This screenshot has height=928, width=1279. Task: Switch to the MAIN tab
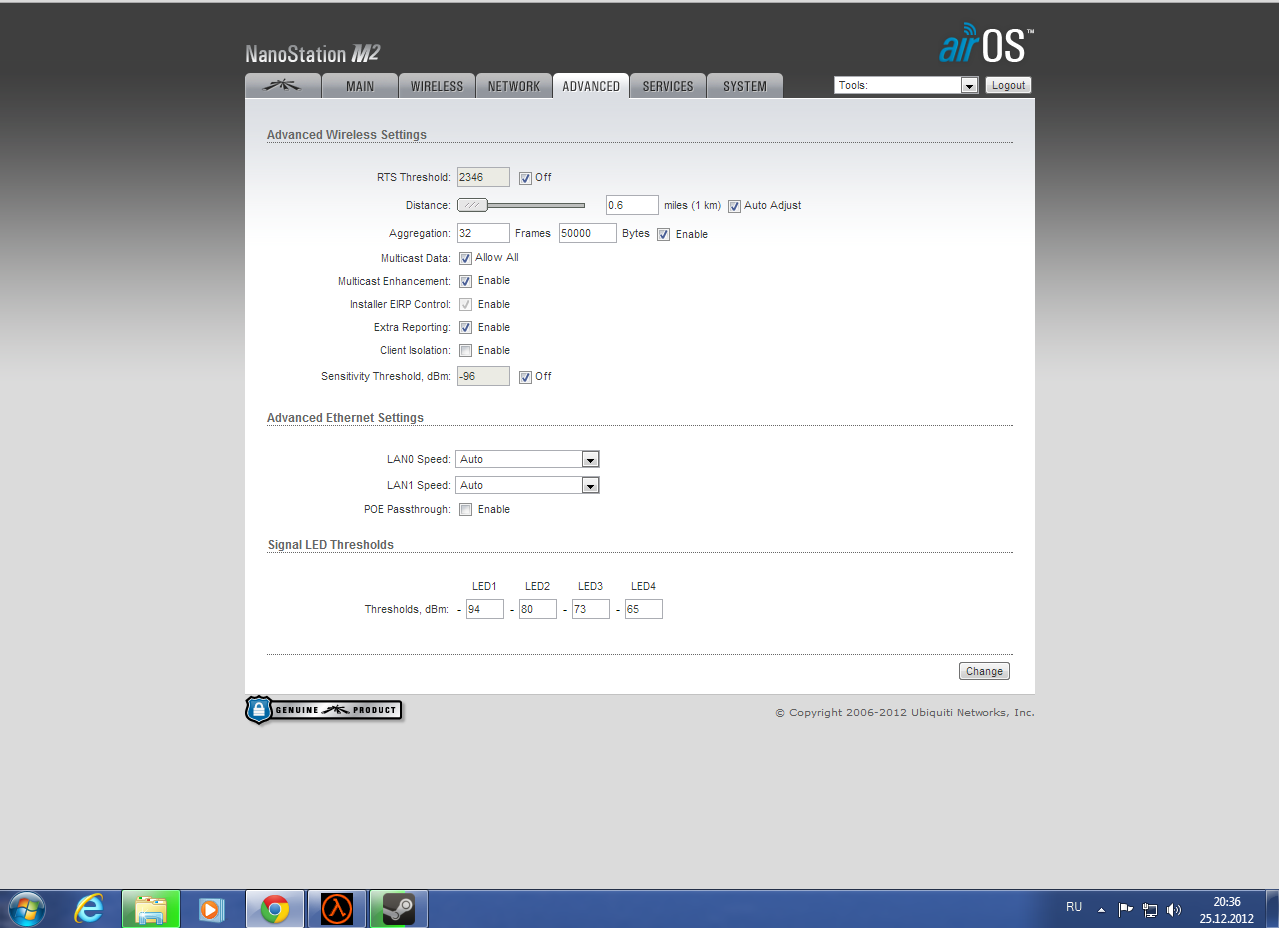coord(360,86)
